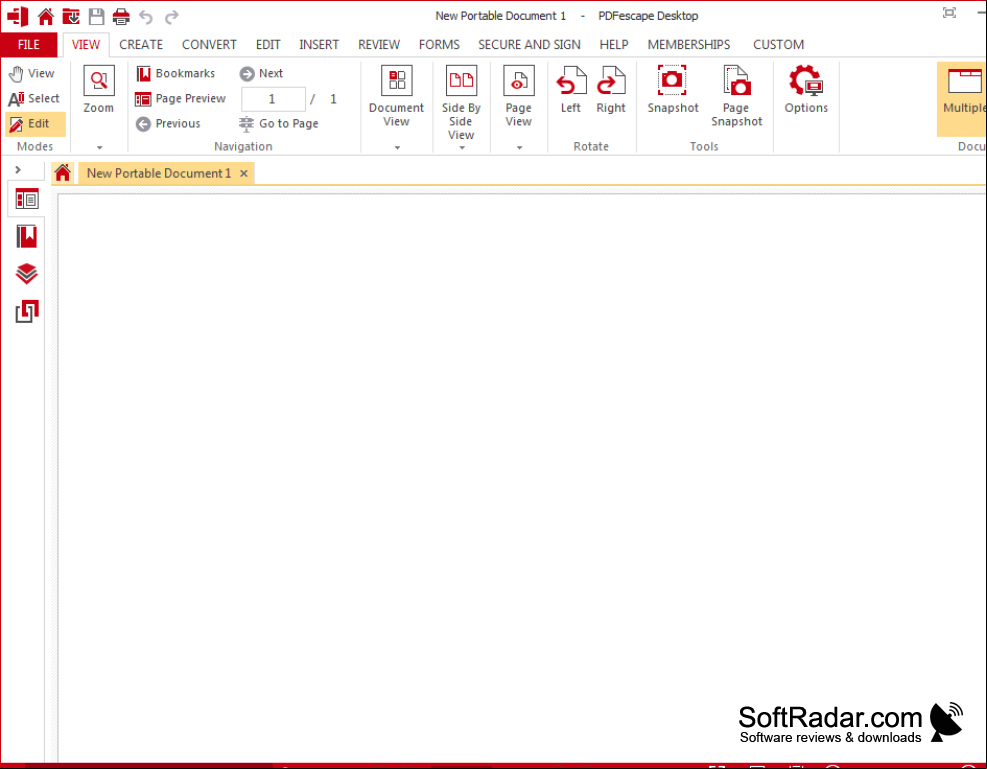Open the FILE menu
The height and width of the screenshot is (769, 987).
click(29, 45)
